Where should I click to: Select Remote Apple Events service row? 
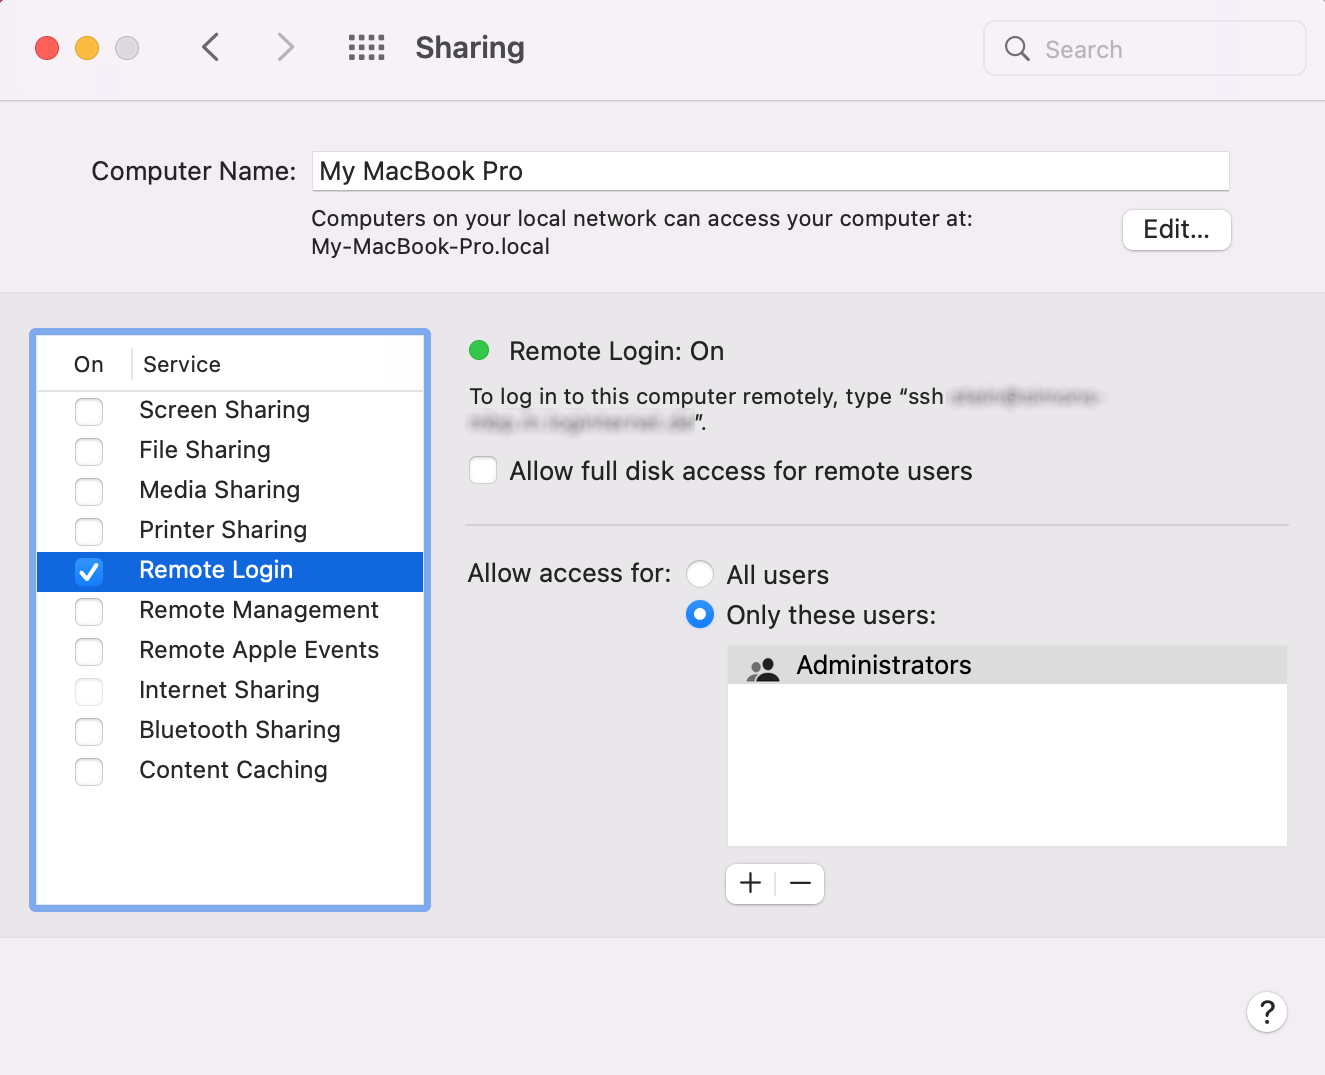coord(230,650)
